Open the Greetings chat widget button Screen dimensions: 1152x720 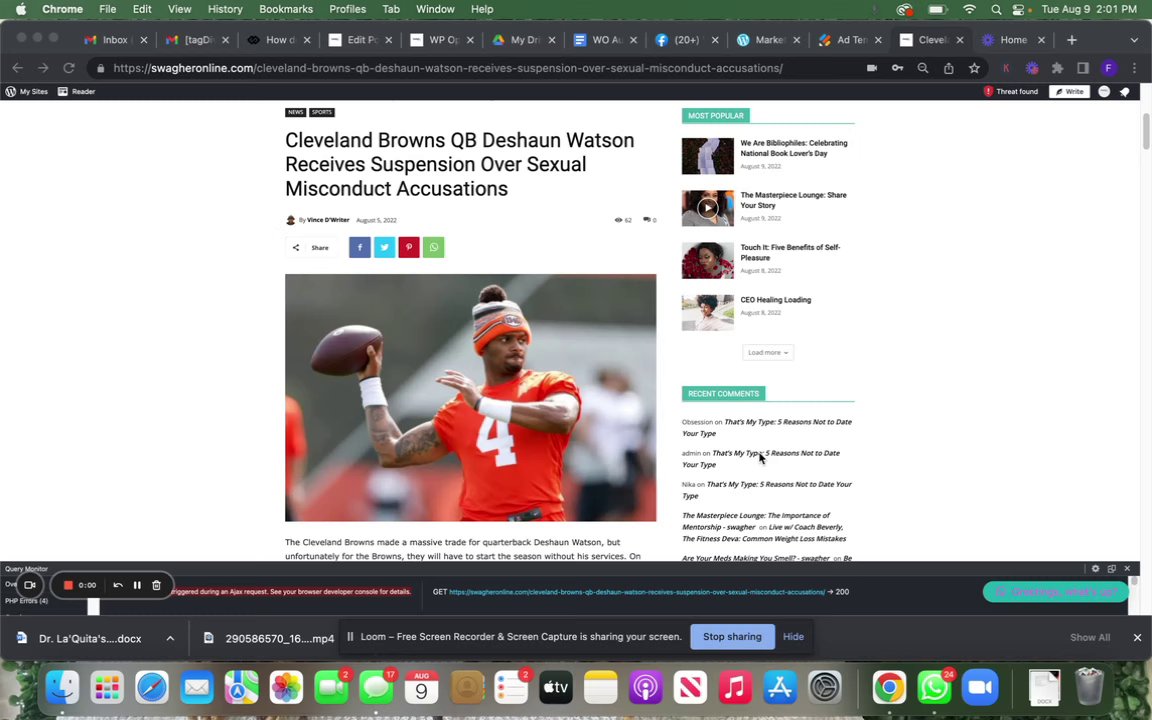[1055, 591]
